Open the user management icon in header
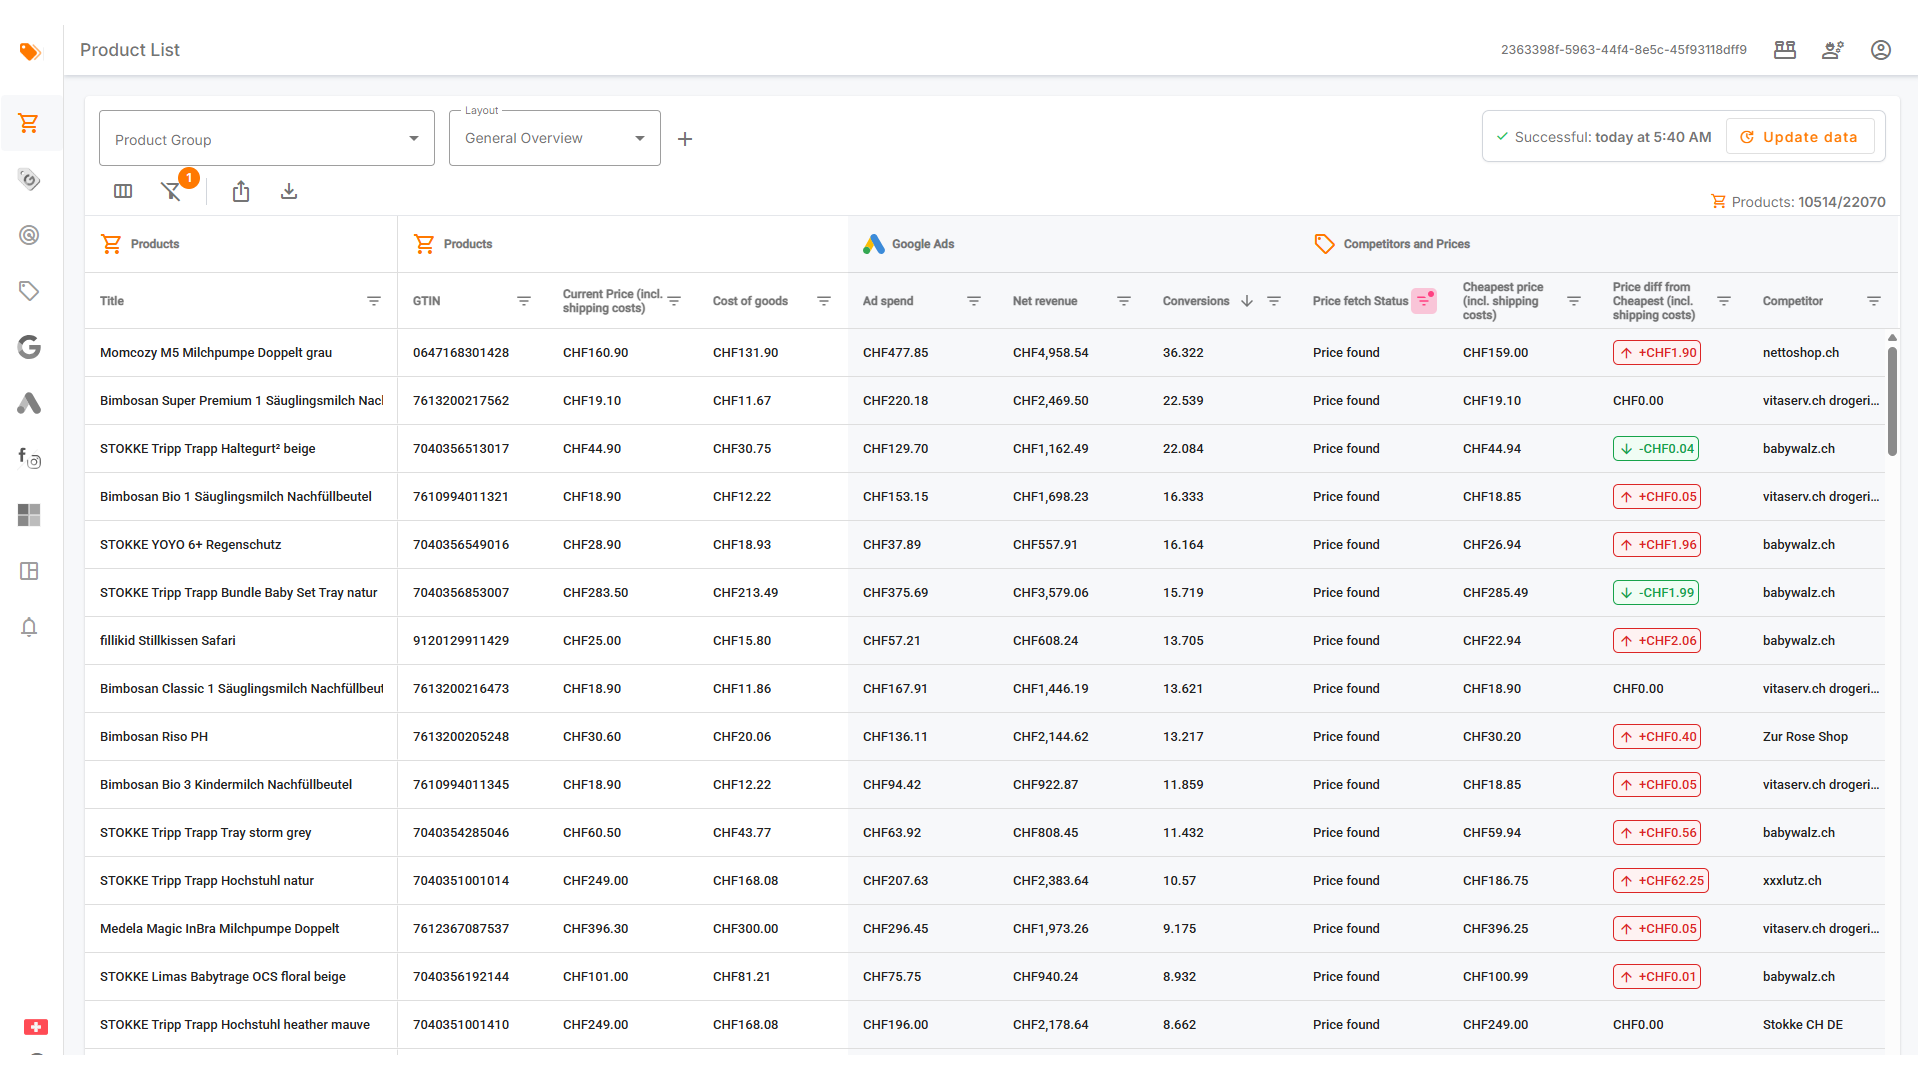The height and width of the screenshot is (1080, 1920). point(1833,50)
